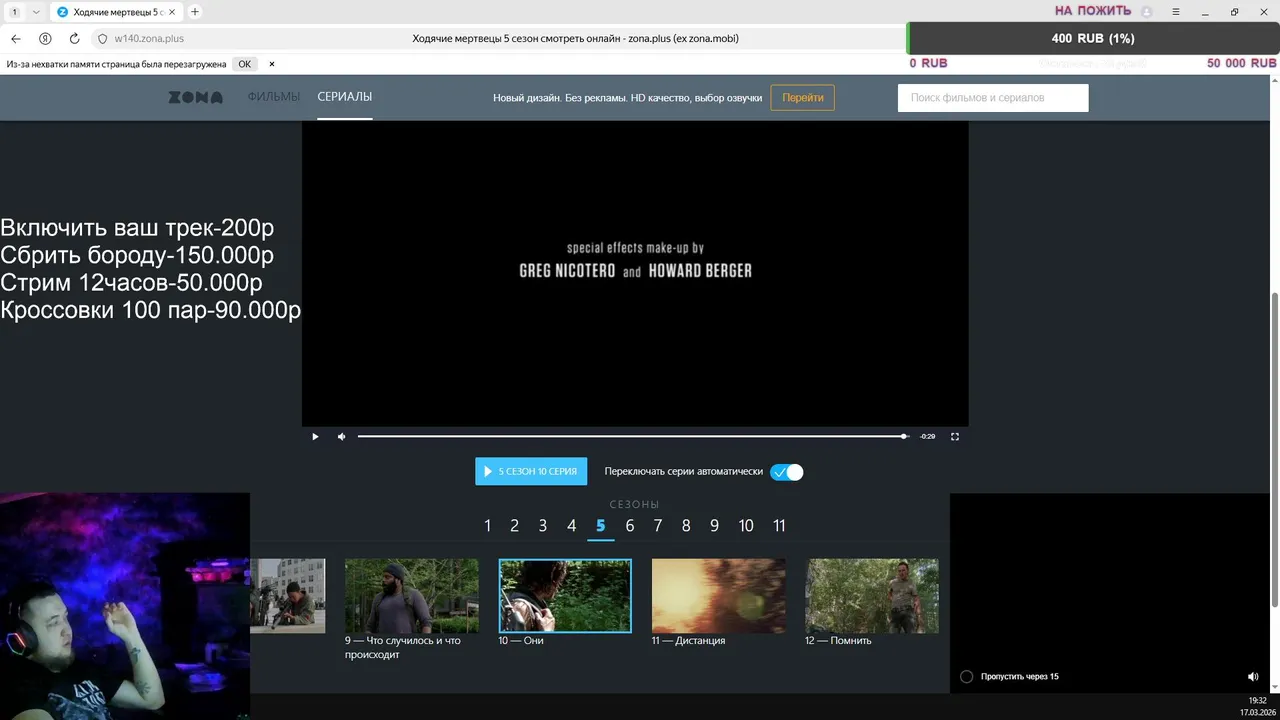This screenshot has width=1280, height=720.
Task: Mute the ad player speaker icon
Action: click(1253, 677)
